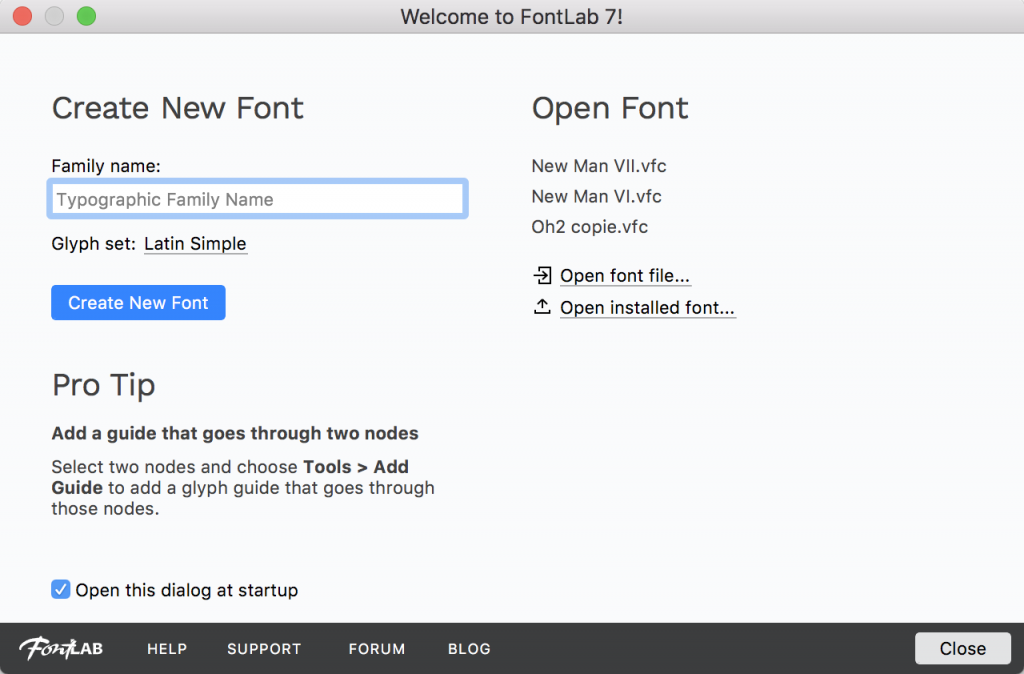Go to SUPPORT in the footer bar
Viewport: 1024px width, 674px height.
click(264, 649)
